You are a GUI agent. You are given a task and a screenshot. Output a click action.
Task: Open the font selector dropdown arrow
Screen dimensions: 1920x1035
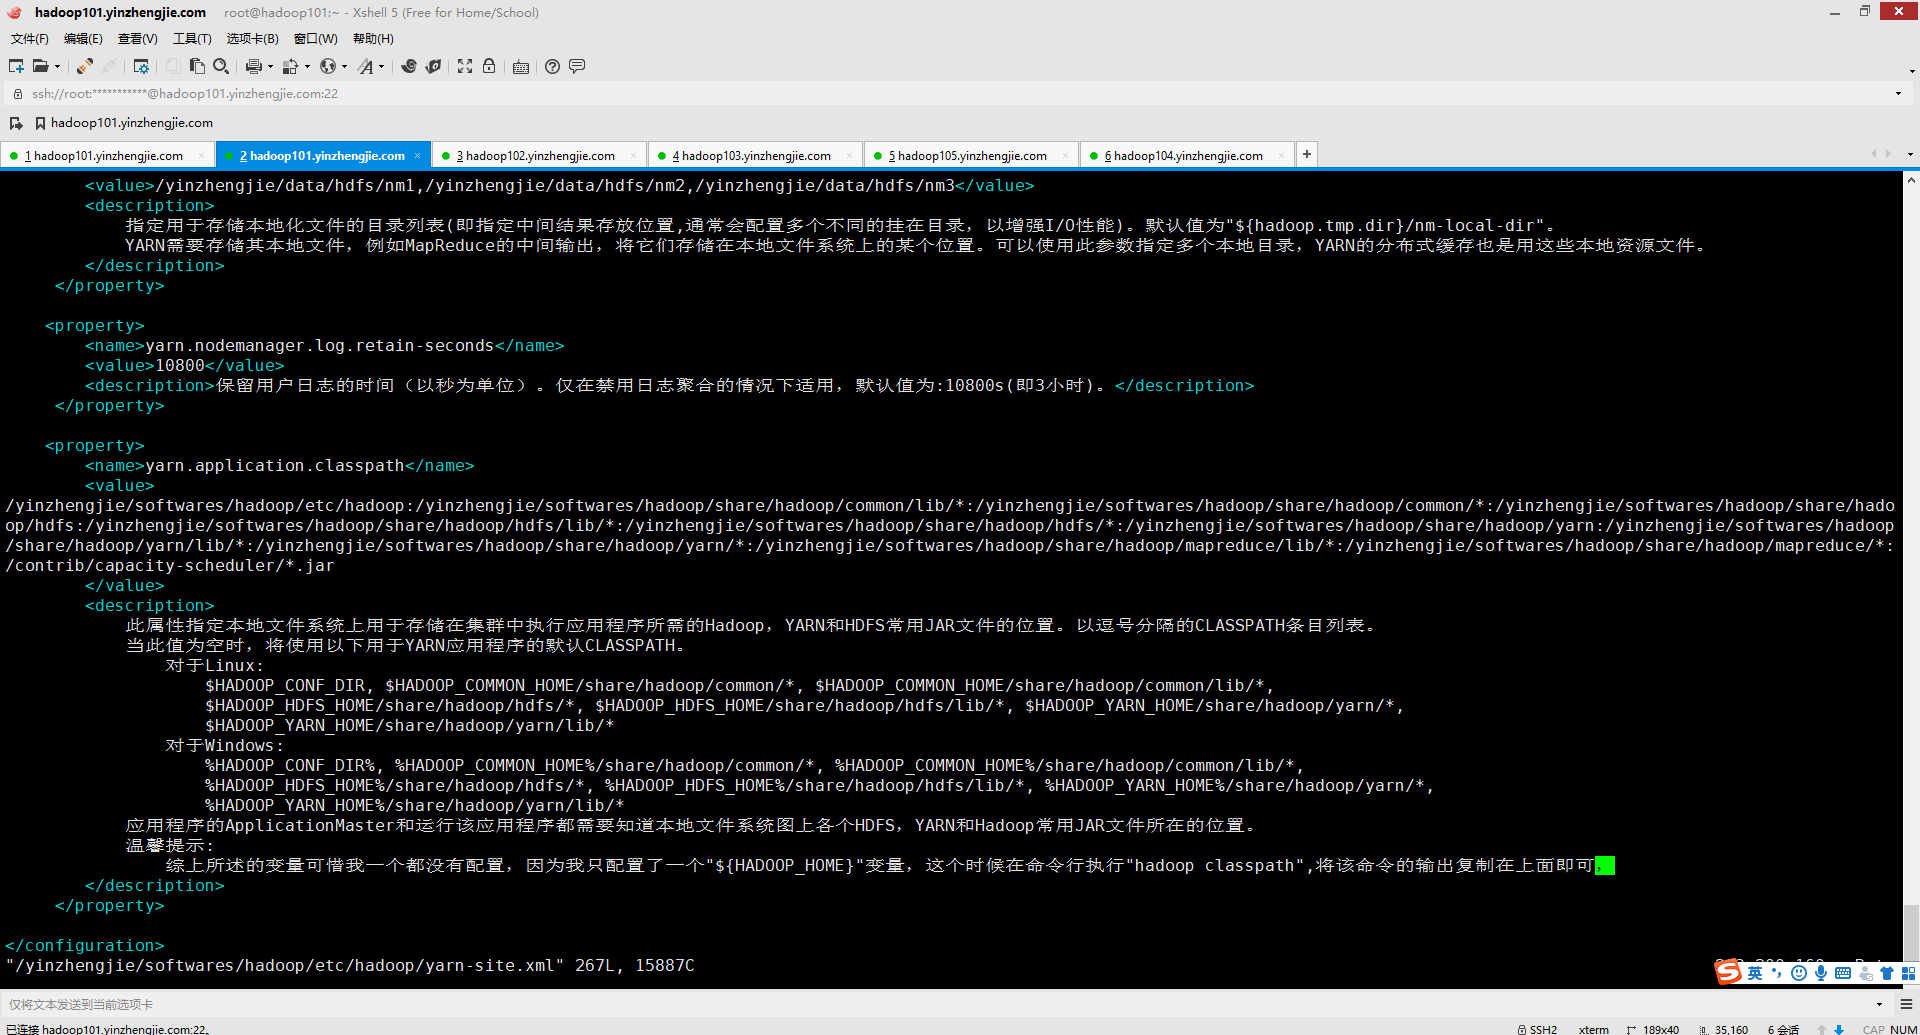pyautogui.click(x=382, y=66)
